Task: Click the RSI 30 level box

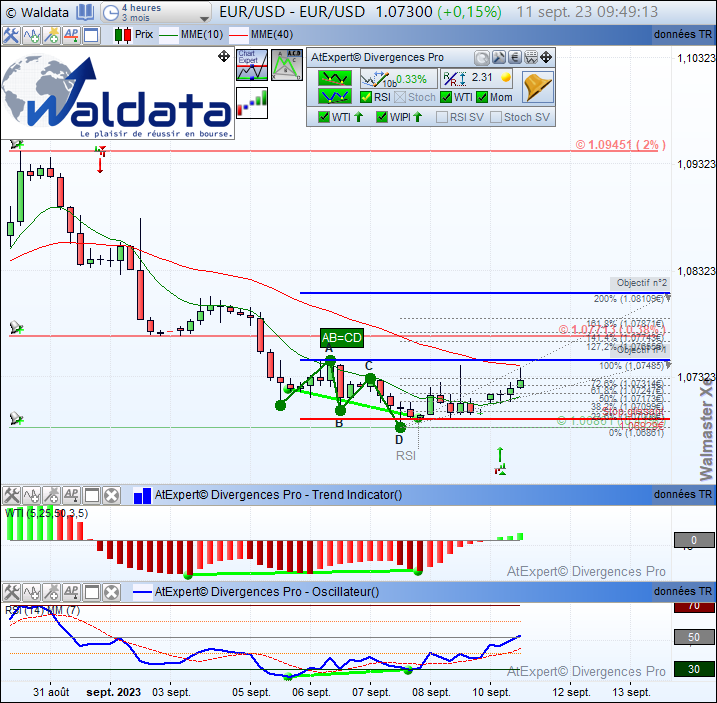Action: (694, 669)
